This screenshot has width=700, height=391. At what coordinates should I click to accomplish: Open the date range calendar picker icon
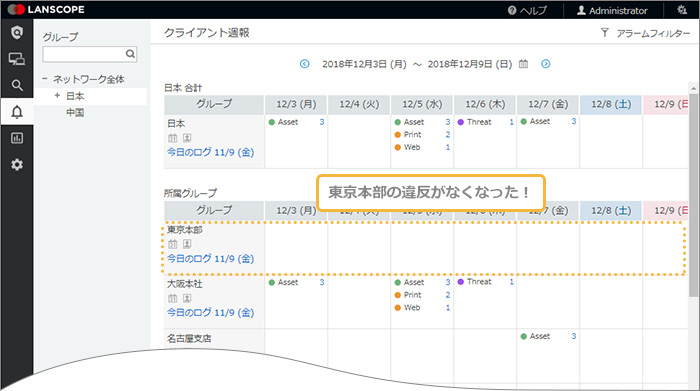click(x=523, y=64)
